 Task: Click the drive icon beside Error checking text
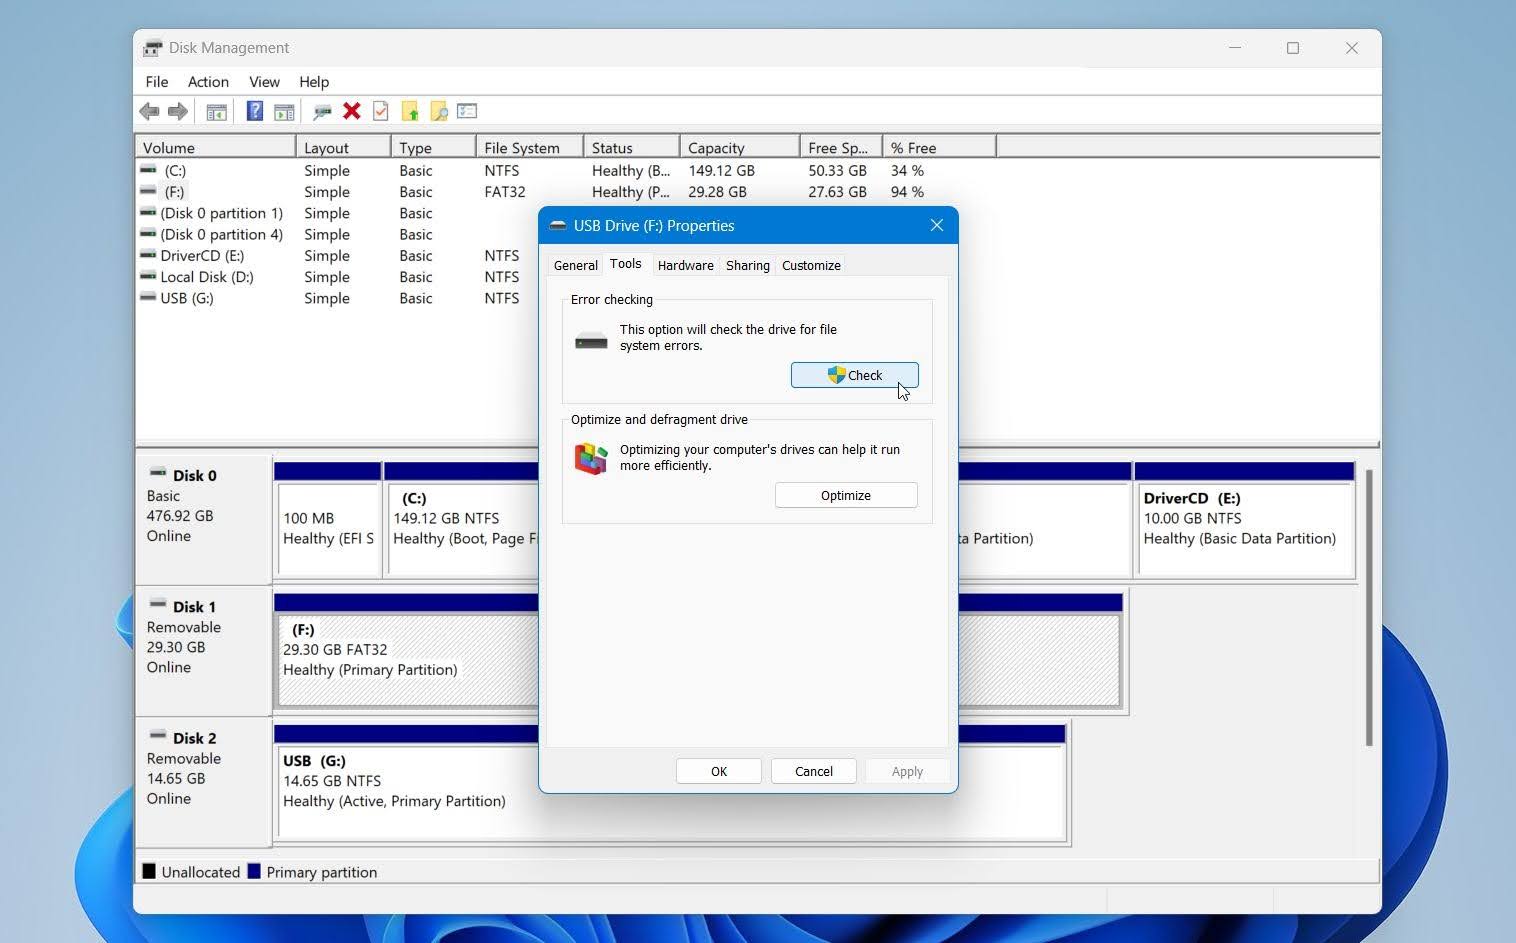pyautogui.click(x=591, y=341)
